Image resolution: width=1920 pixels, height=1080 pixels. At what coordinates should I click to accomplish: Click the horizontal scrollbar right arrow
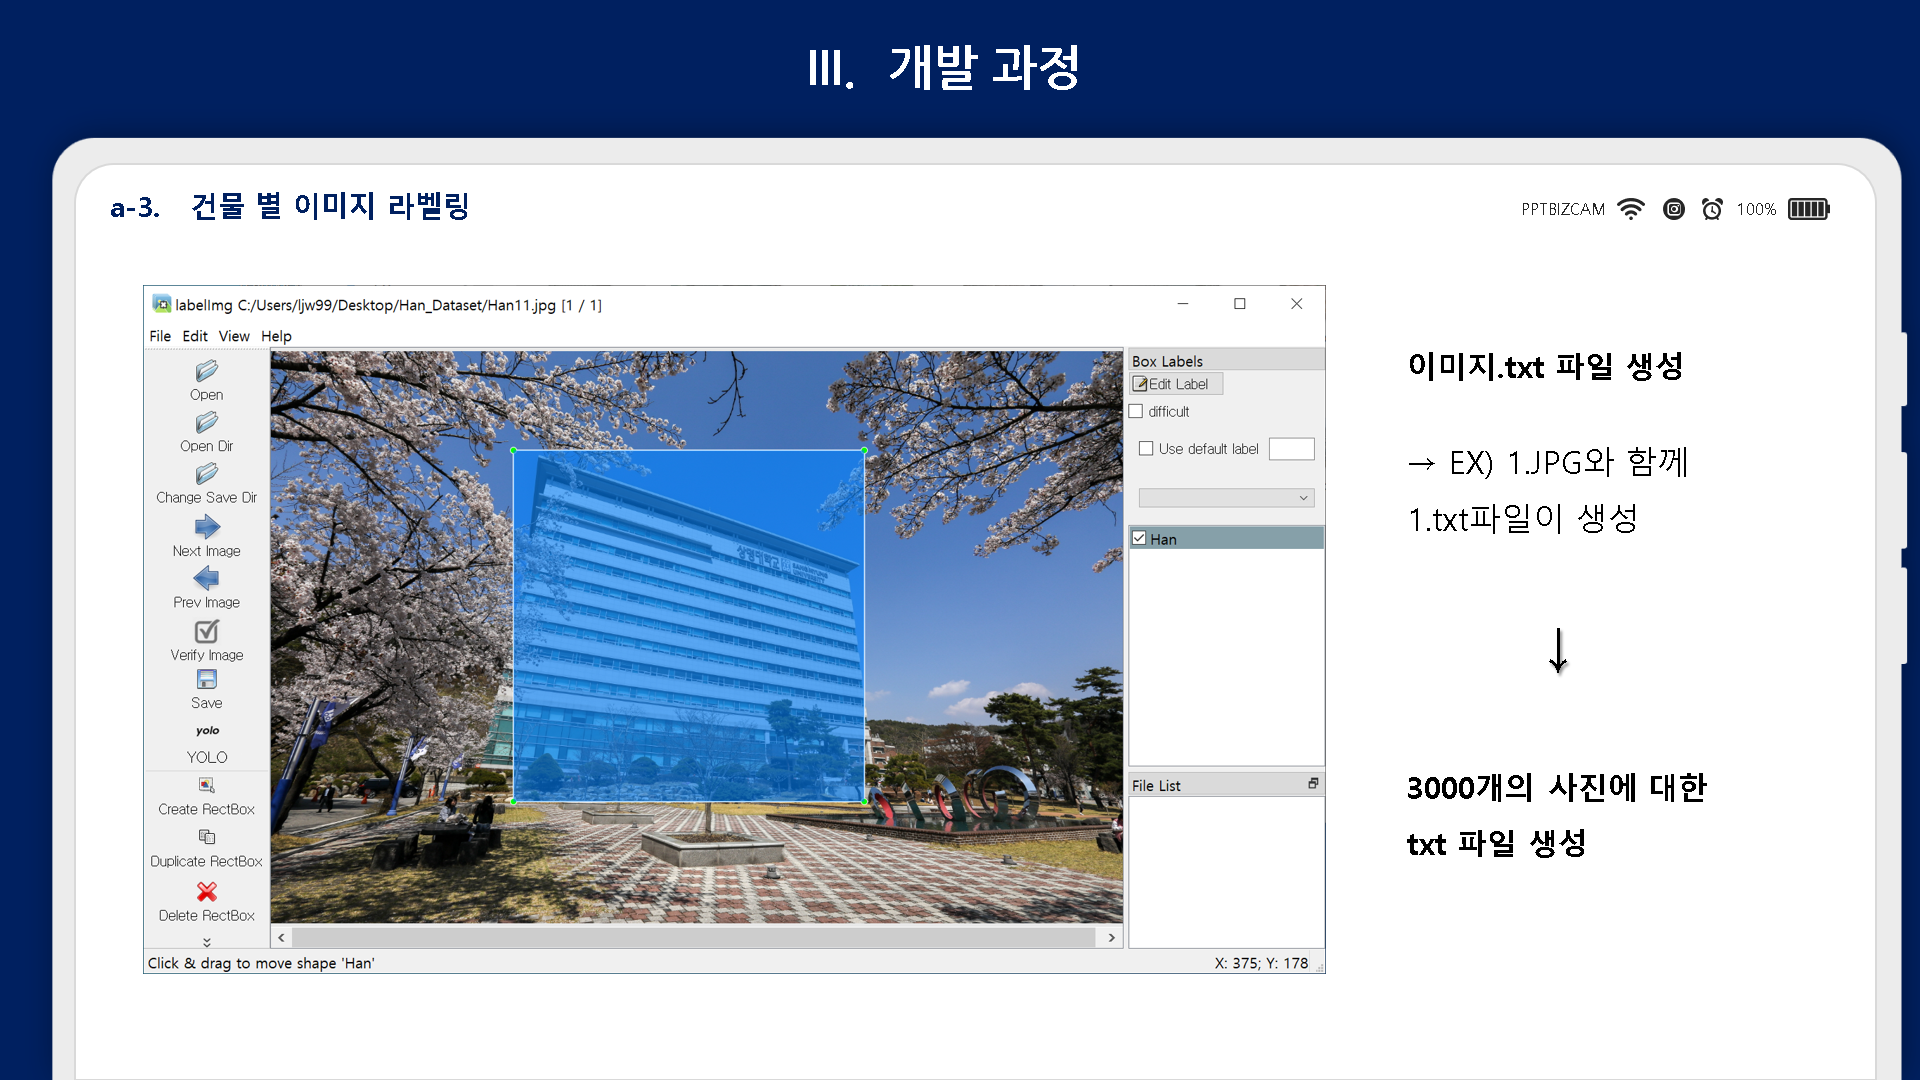[1112, 937]
